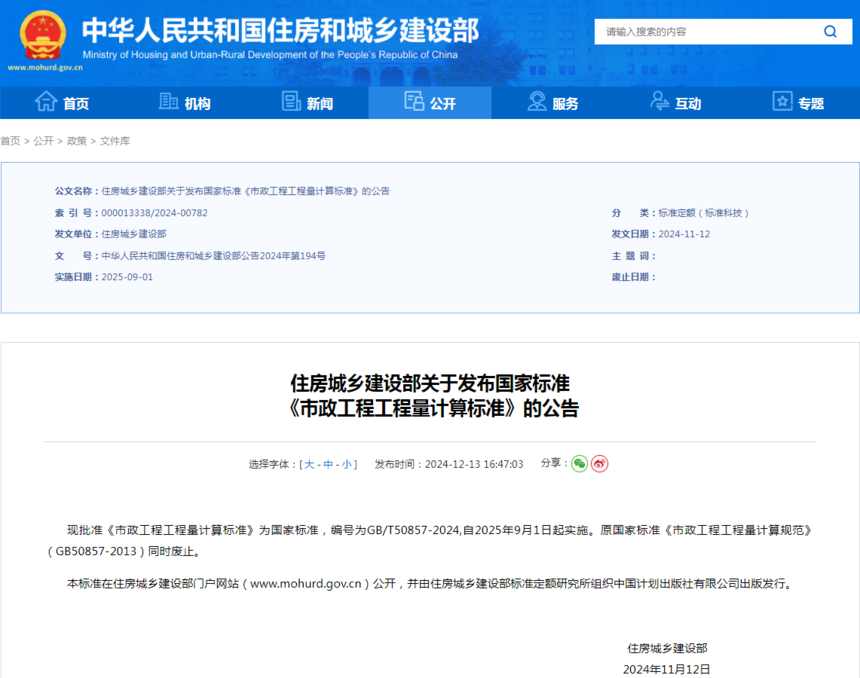This screenshot has height=678, width=860.
Task: Open the 新闻 navigation menu
Action: [307, 103]
